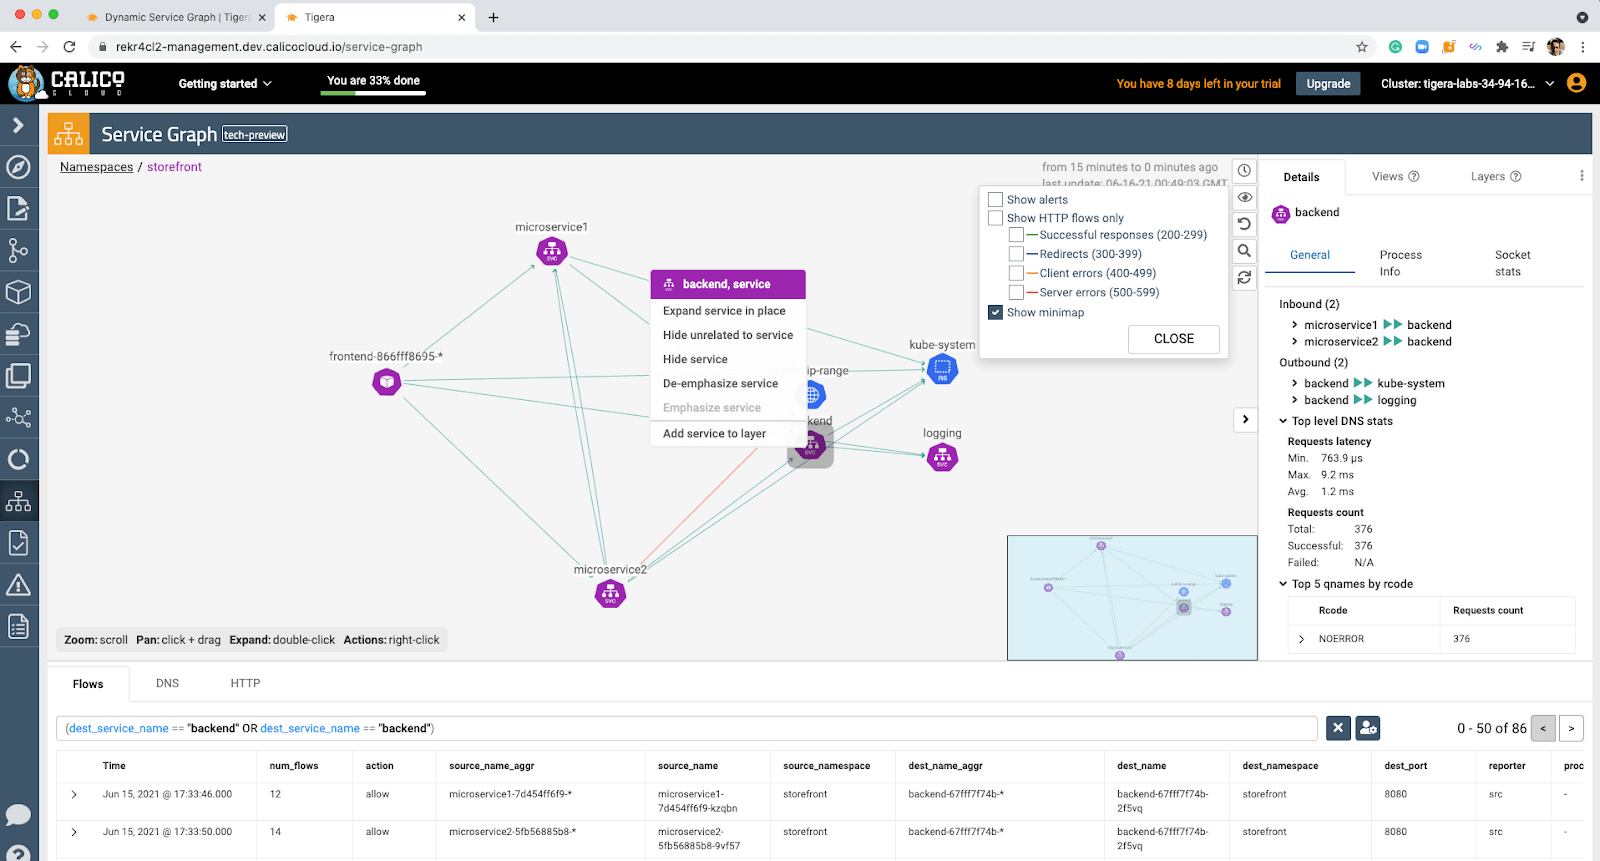Screen dimensions: 1600x861
Task: Select the microservice1 service node
Action: click(x=552, y=251)
